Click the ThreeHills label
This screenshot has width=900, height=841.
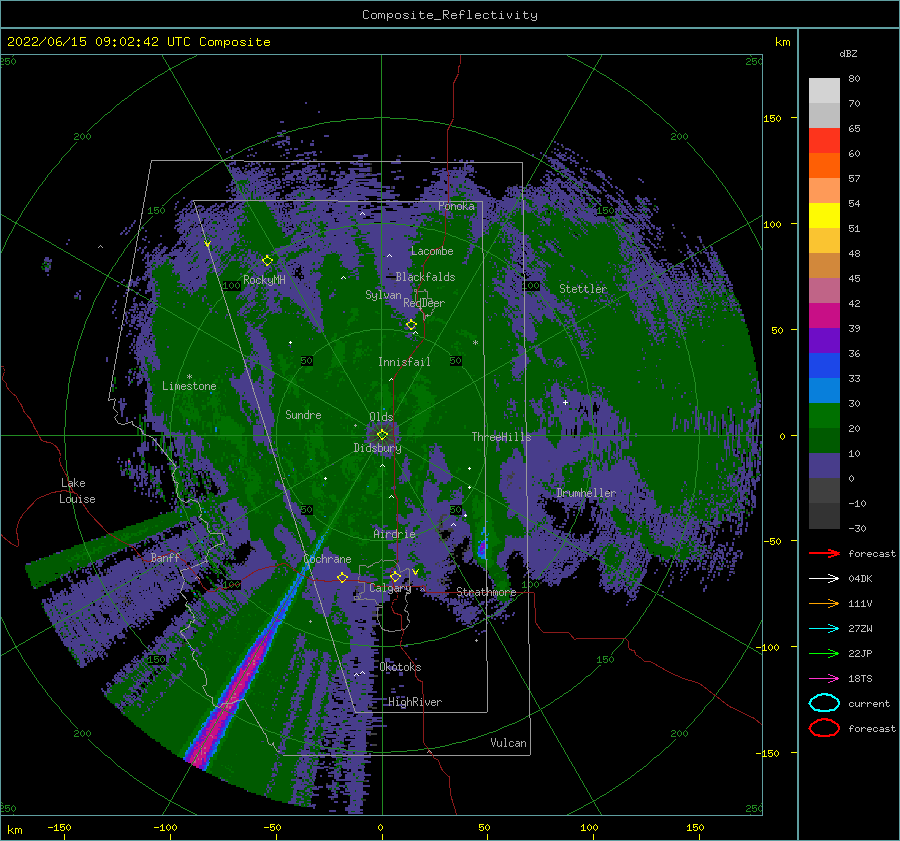click(x=501, y=437)
